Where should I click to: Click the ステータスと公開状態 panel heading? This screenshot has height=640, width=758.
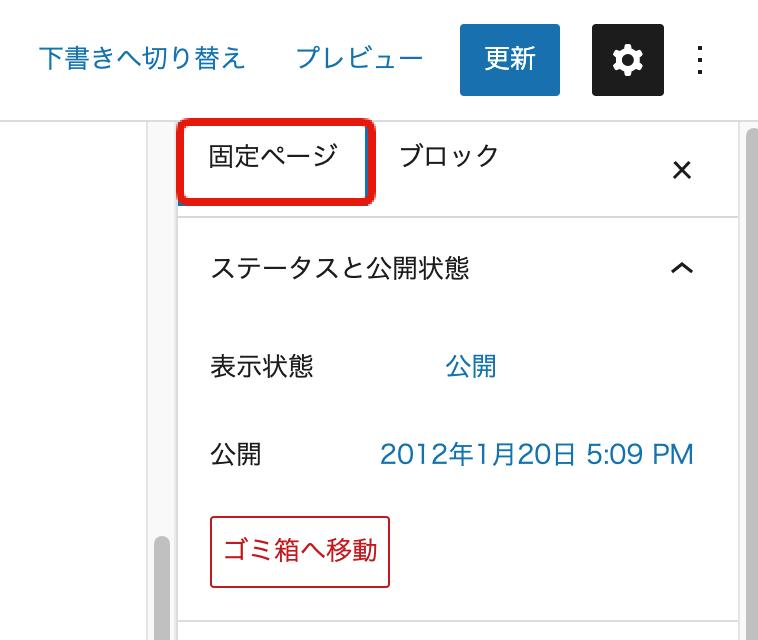click(x=340, y=268)
